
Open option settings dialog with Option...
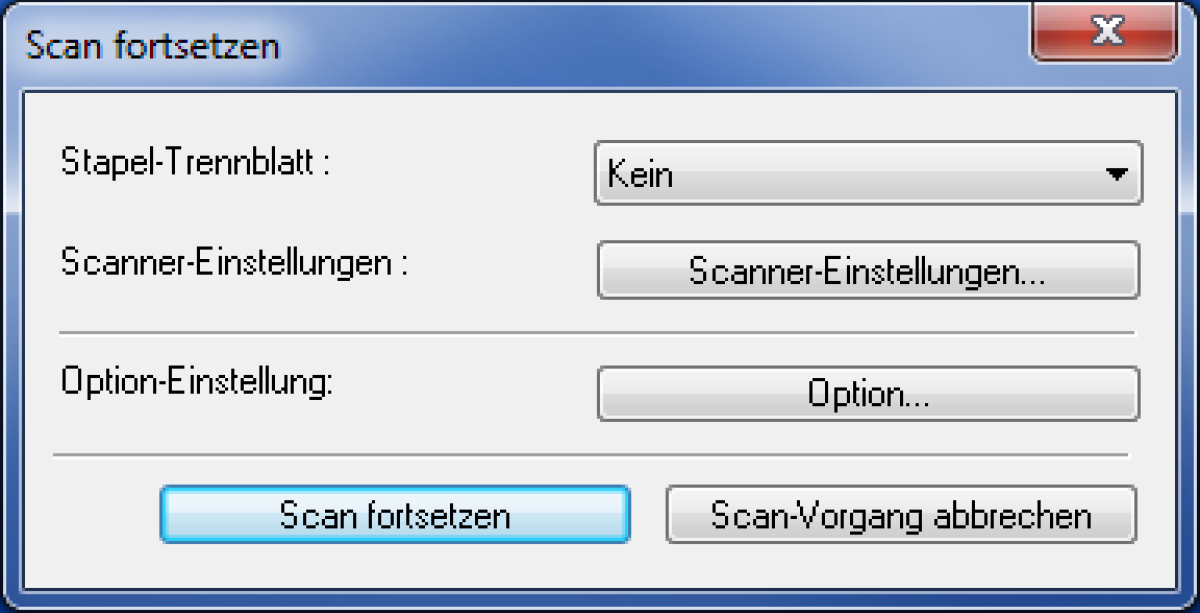[868, 394]
